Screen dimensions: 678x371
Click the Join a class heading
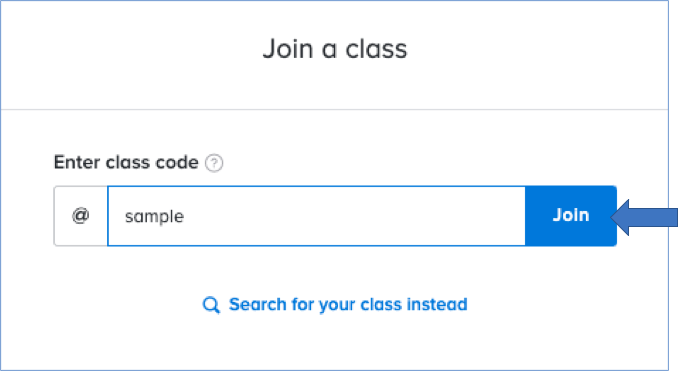(x=335, y=48)
